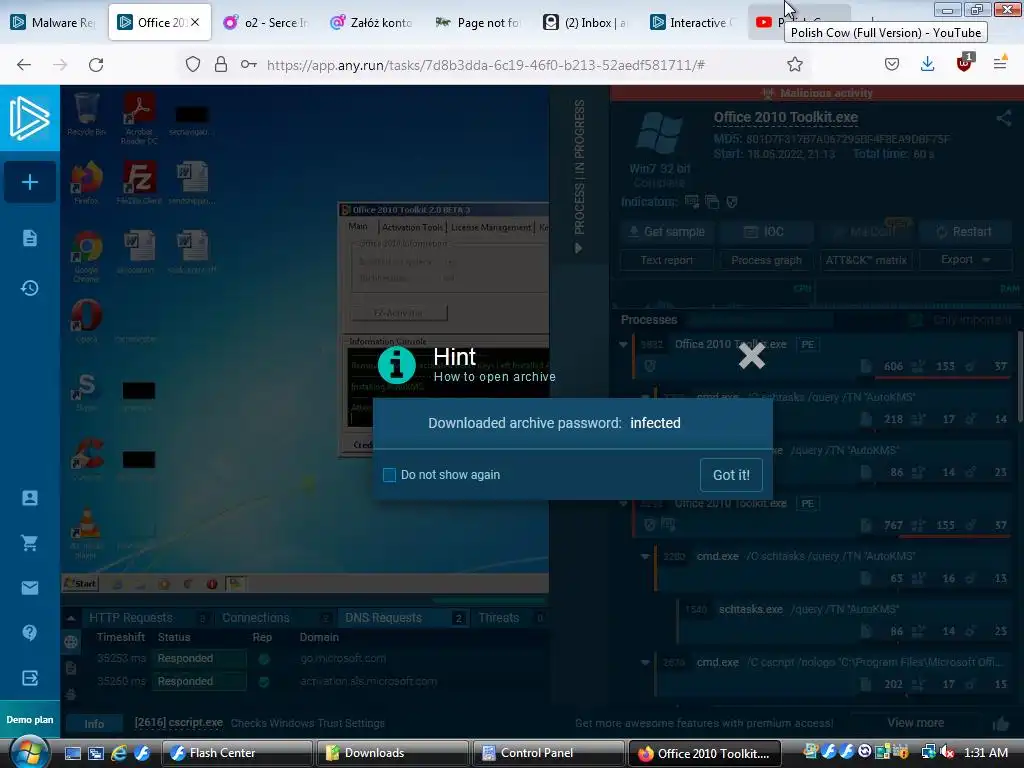
Task: Switch to '(2) Inbox' browser tab
Action: (x=584, y=23)
